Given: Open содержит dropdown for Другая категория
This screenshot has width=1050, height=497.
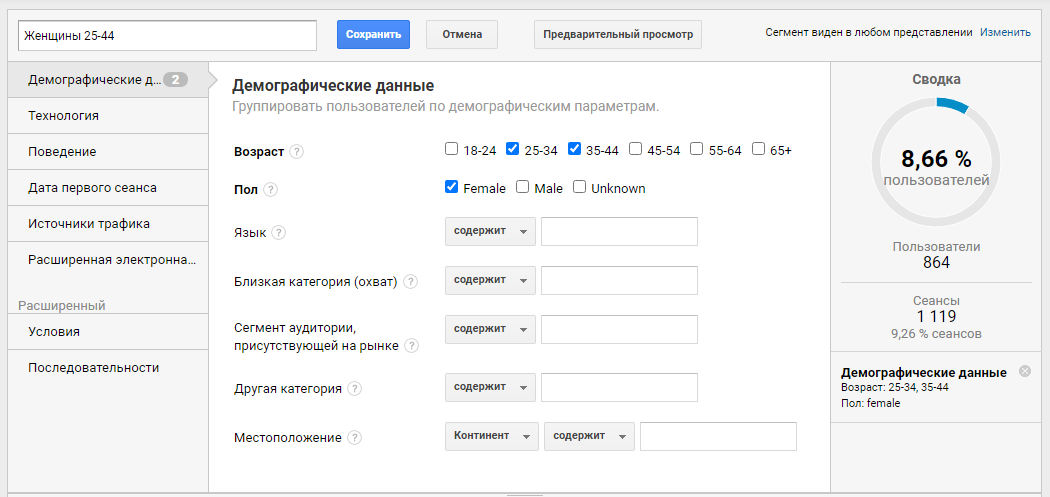Looking at the screenshot, I should tap(490, 387).
